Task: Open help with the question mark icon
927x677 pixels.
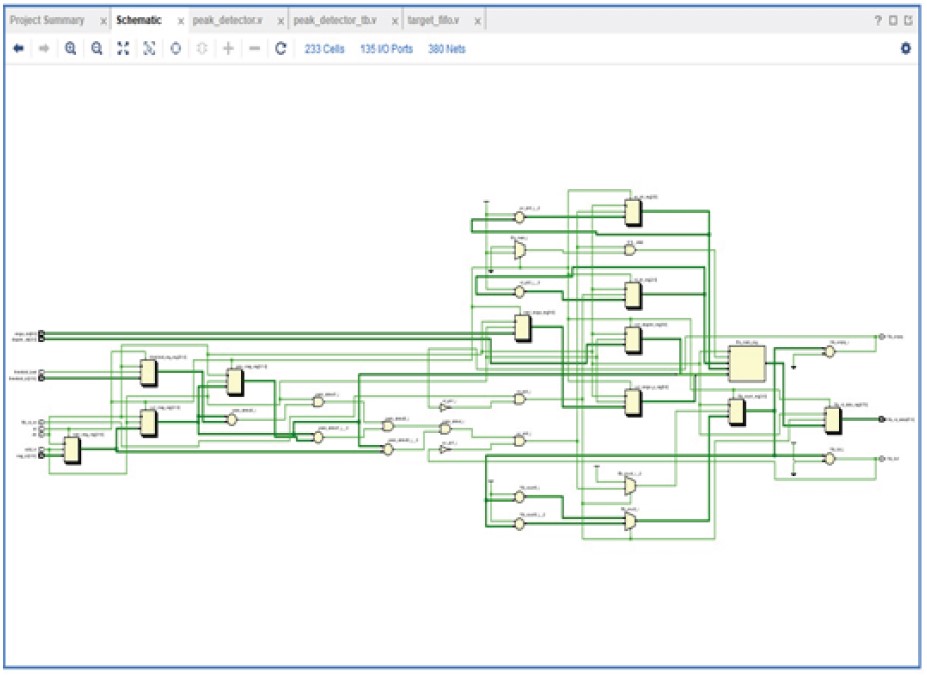Action: coord(877,21)
